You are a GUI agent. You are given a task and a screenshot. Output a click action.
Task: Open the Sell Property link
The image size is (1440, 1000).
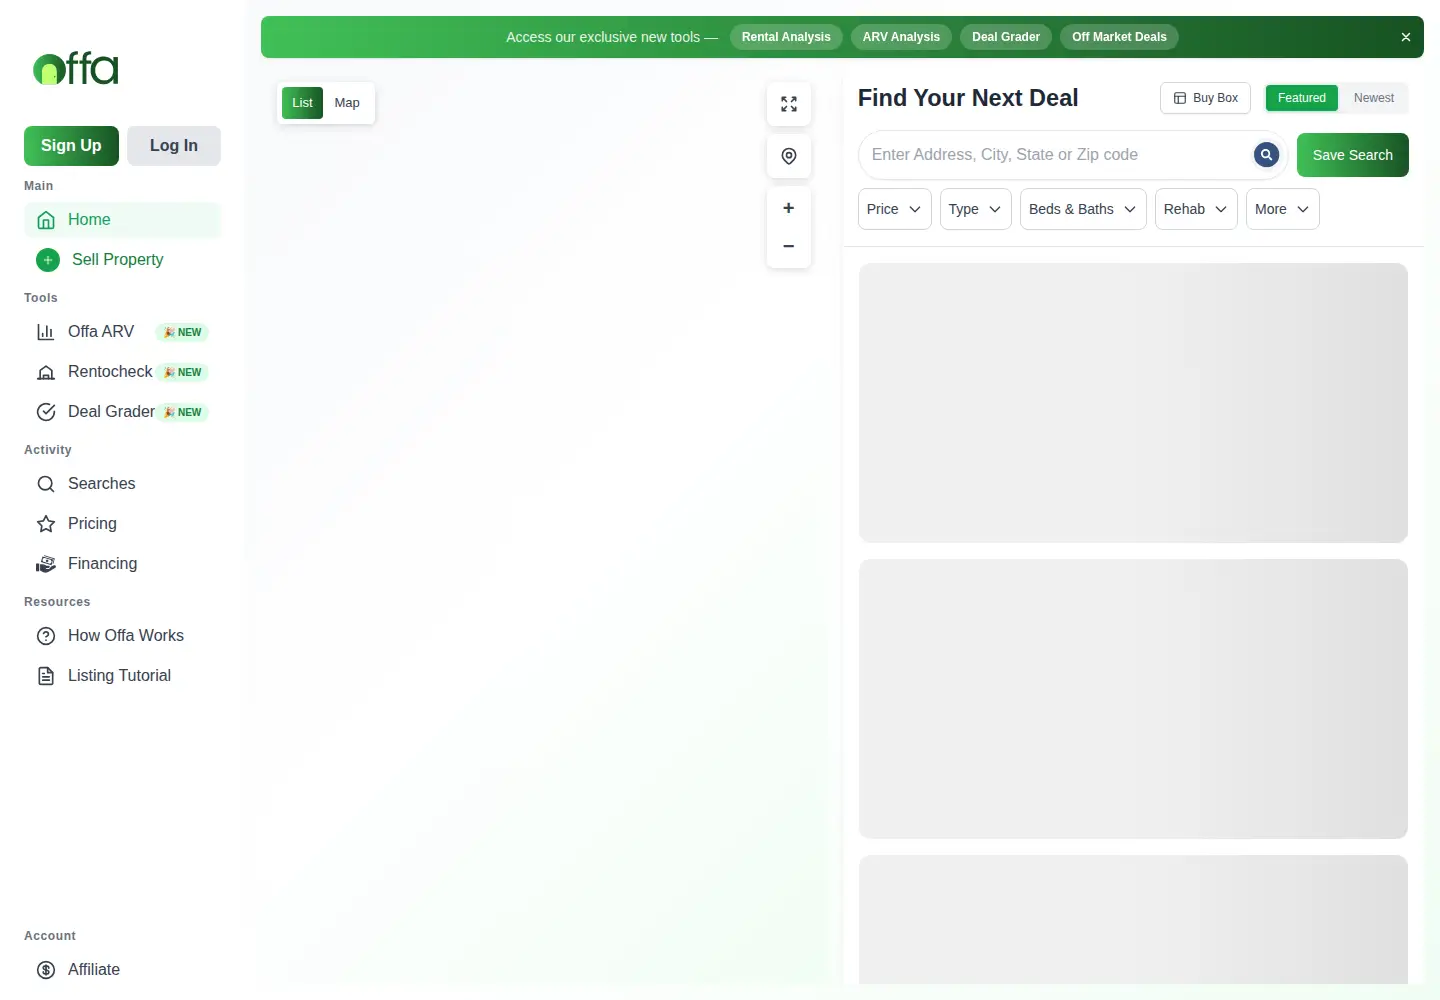tap(122, 260)
